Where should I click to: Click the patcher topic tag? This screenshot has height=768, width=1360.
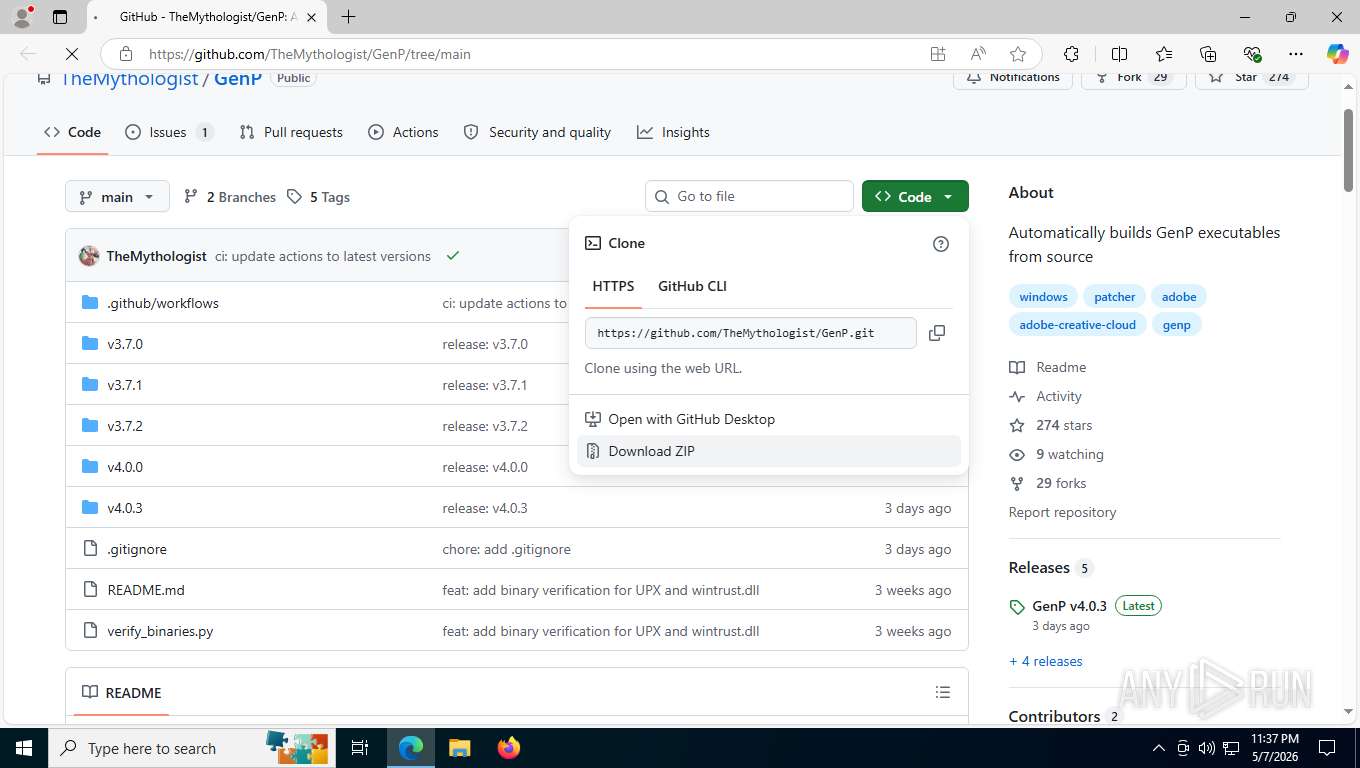tap(1114, 297)
